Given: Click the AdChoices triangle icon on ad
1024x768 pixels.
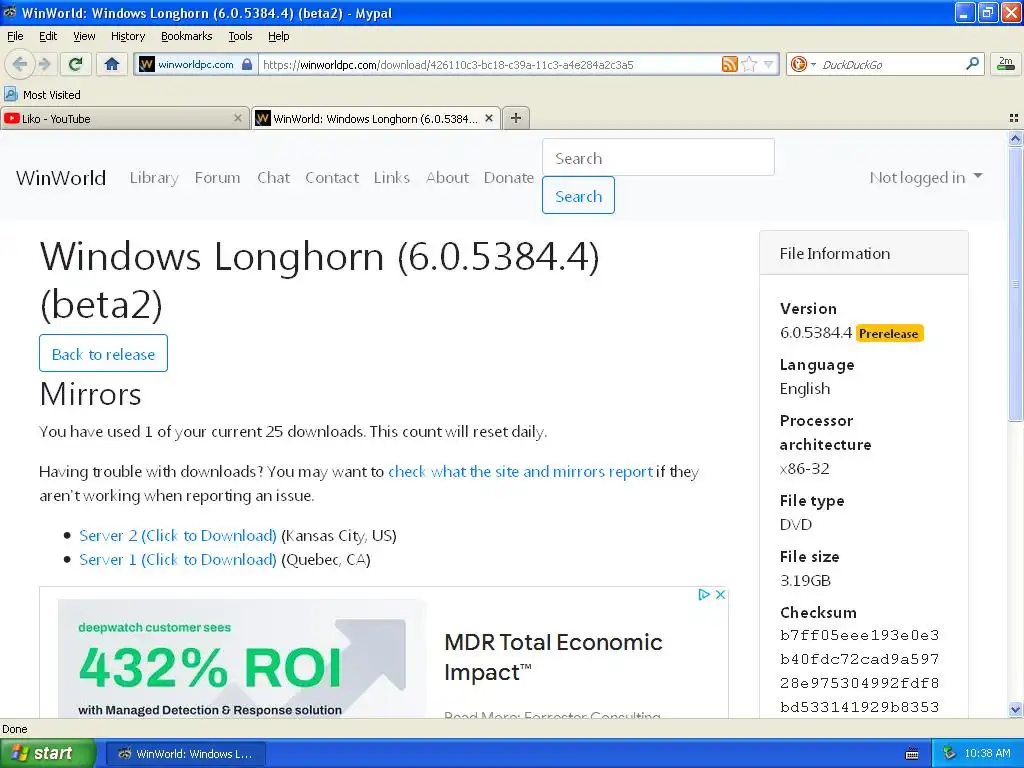Looking at the screenshot, I should pyautogui.click(x=704, y=594).
